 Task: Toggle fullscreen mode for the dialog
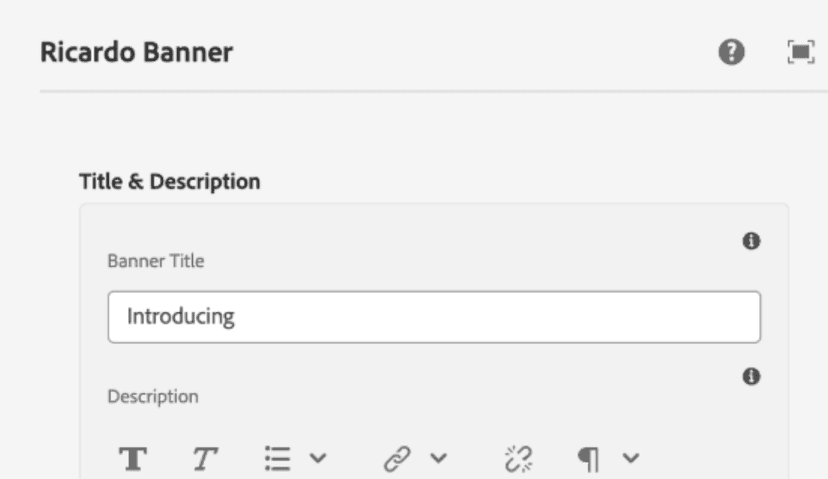(x=798, y=52)
